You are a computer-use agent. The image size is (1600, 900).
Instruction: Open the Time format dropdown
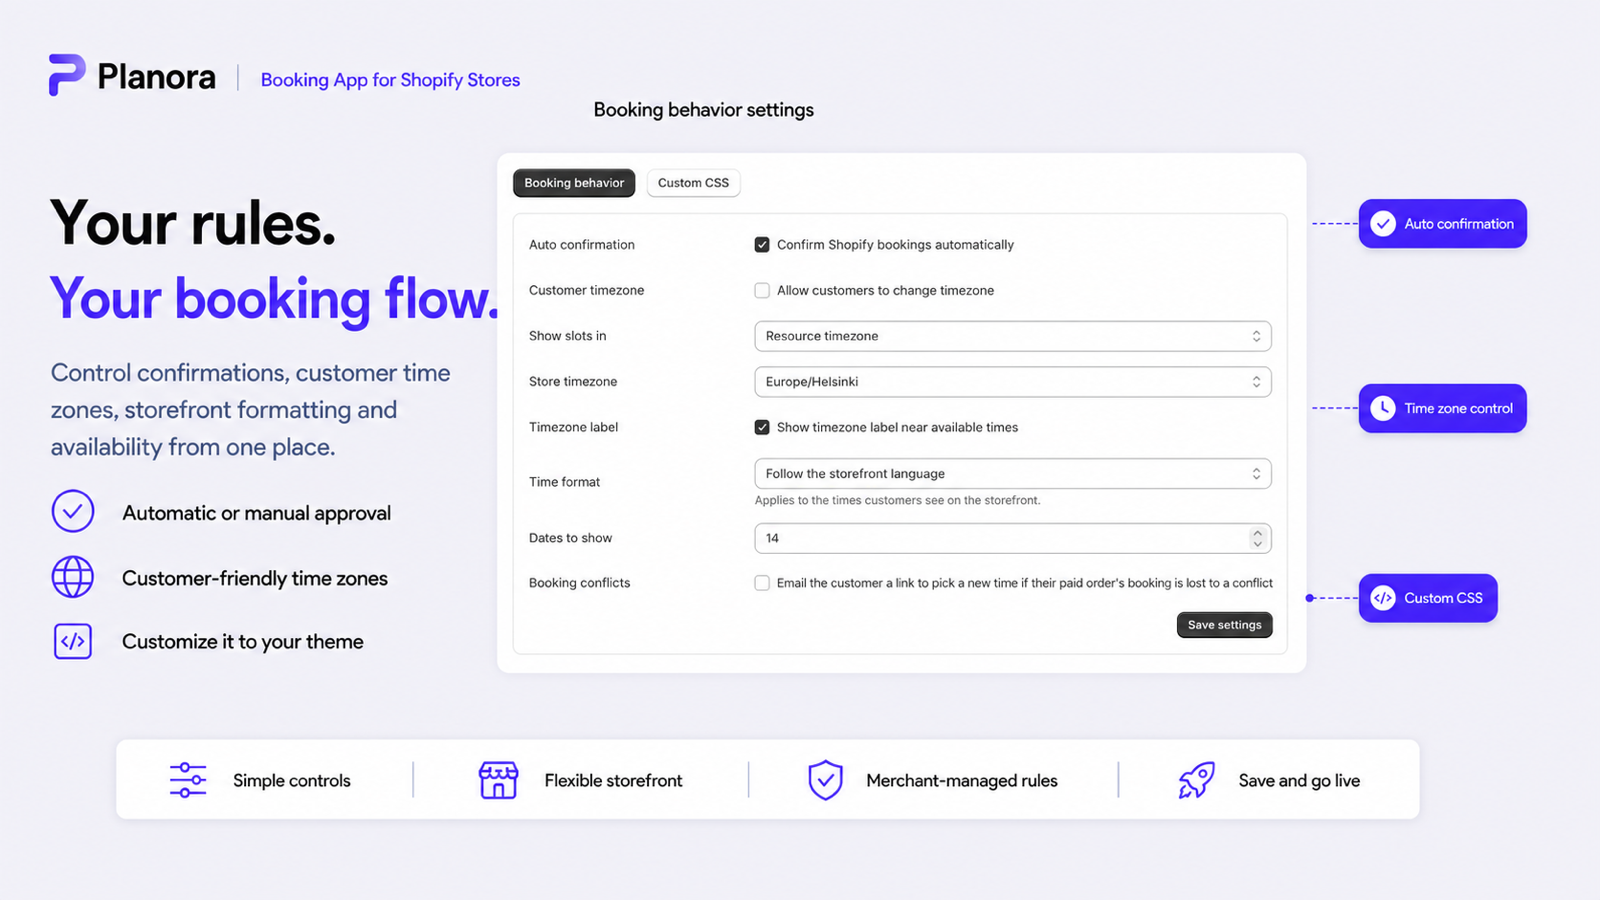coord(1013,474)
